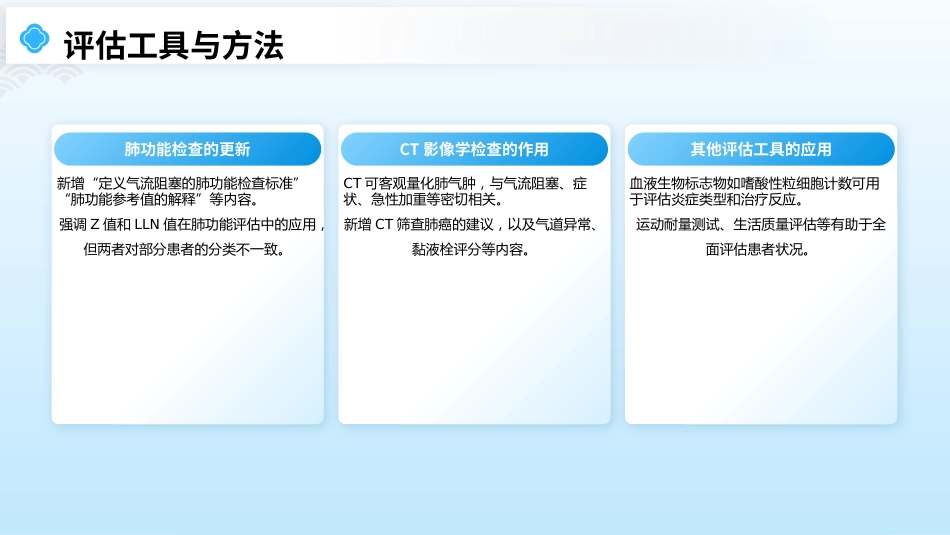Select the line 于评估炎症类型和治疗反应
The width and height of the screenshot is (950, 535).
pyautogui.click(x=717, y=199)
